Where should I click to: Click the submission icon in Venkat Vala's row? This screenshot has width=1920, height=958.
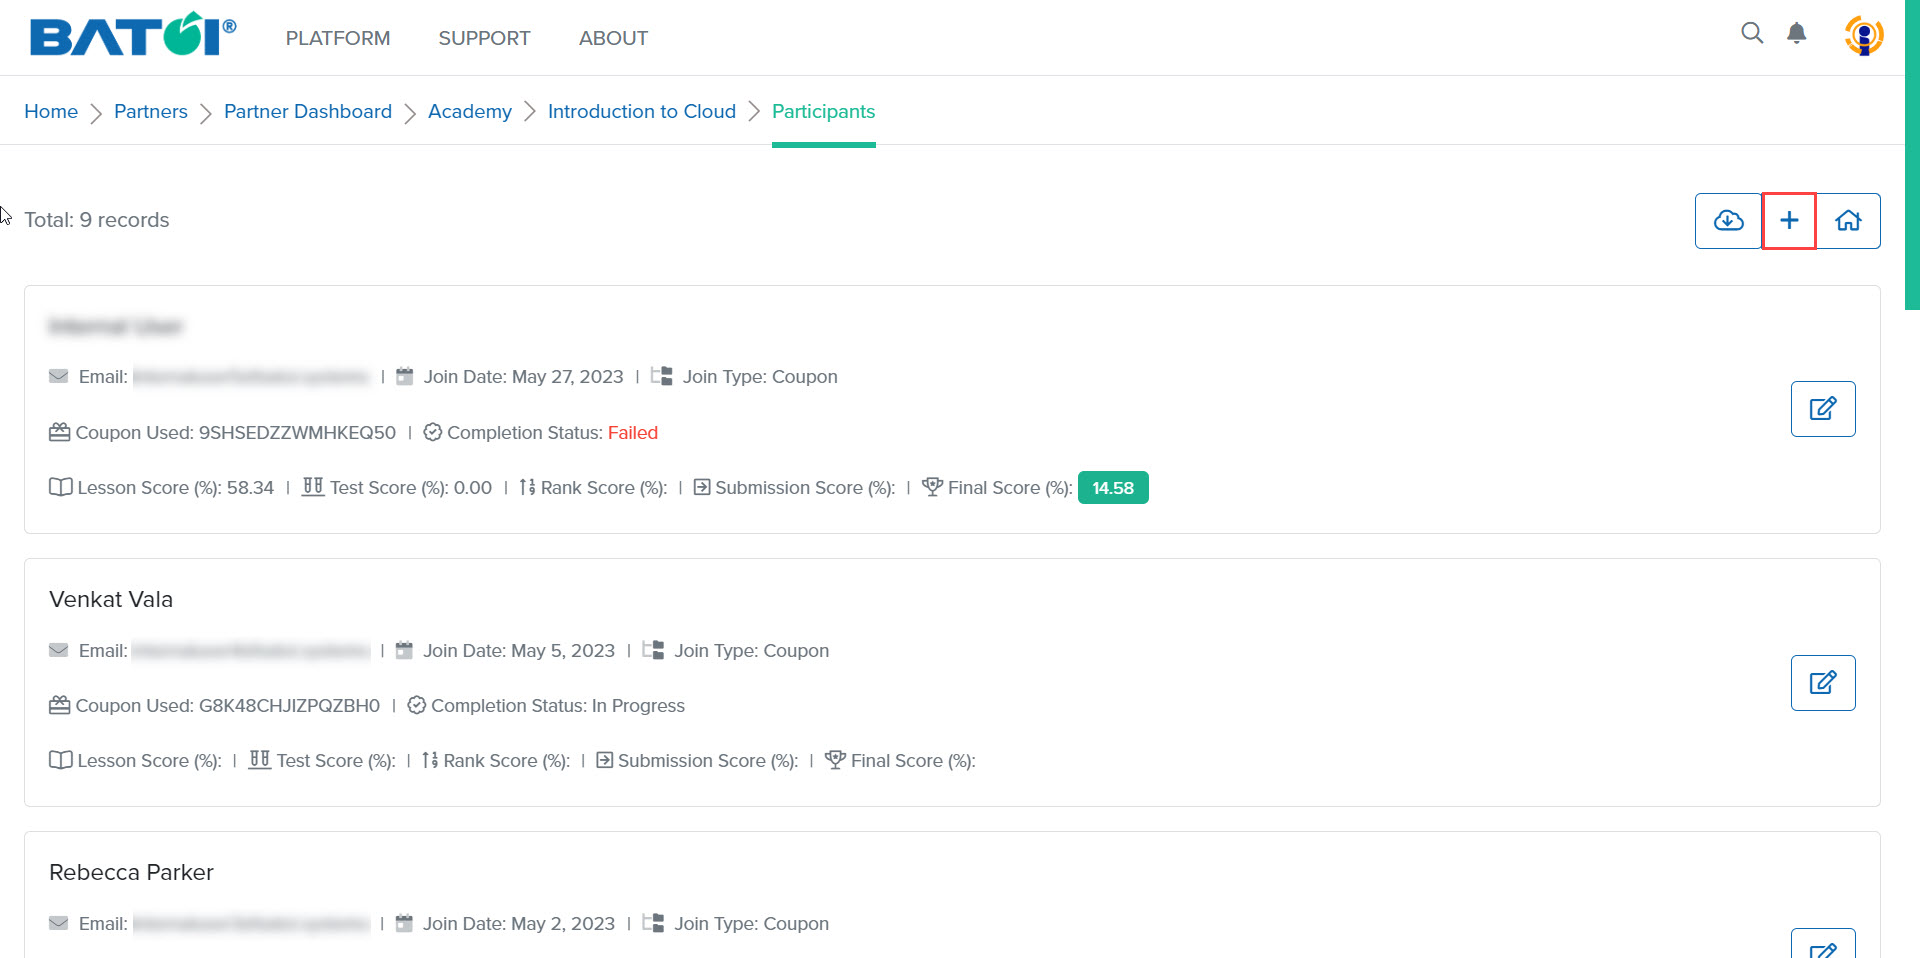pyautogui.click(x=605, y=760)
